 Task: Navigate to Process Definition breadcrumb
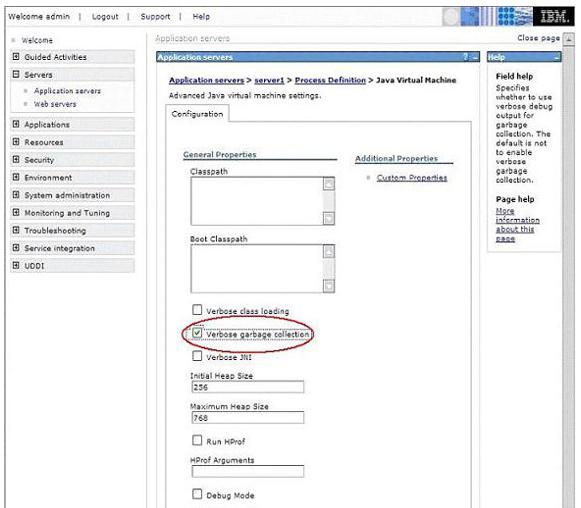[330, 80]
